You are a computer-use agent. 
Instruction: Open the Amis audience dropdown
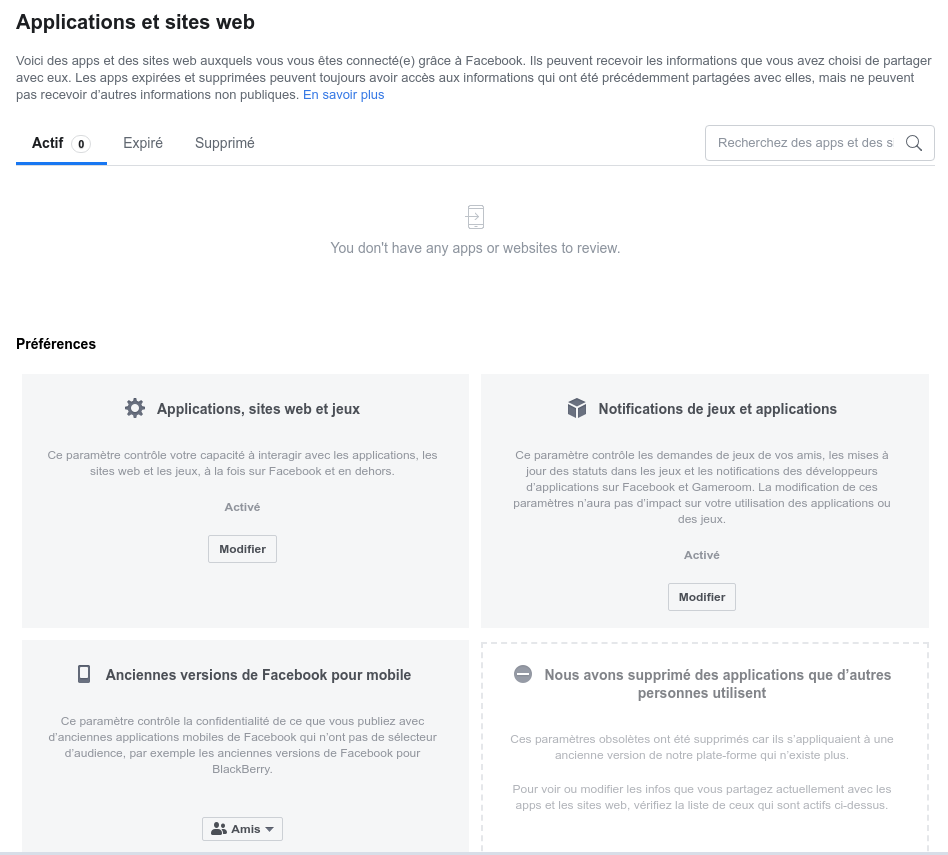point(242,829)
